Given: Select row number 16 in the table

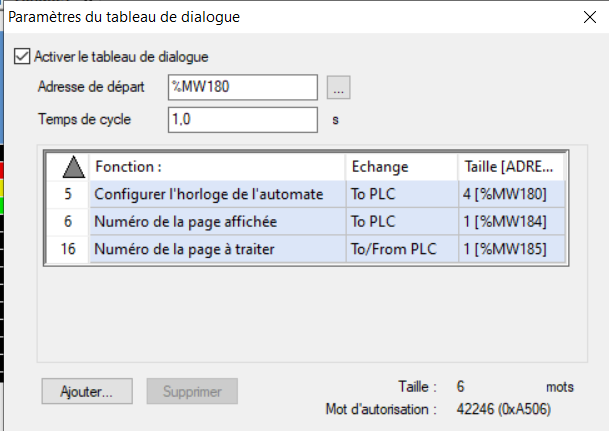Looking at the screenshot, I should (x=68, y=249).
